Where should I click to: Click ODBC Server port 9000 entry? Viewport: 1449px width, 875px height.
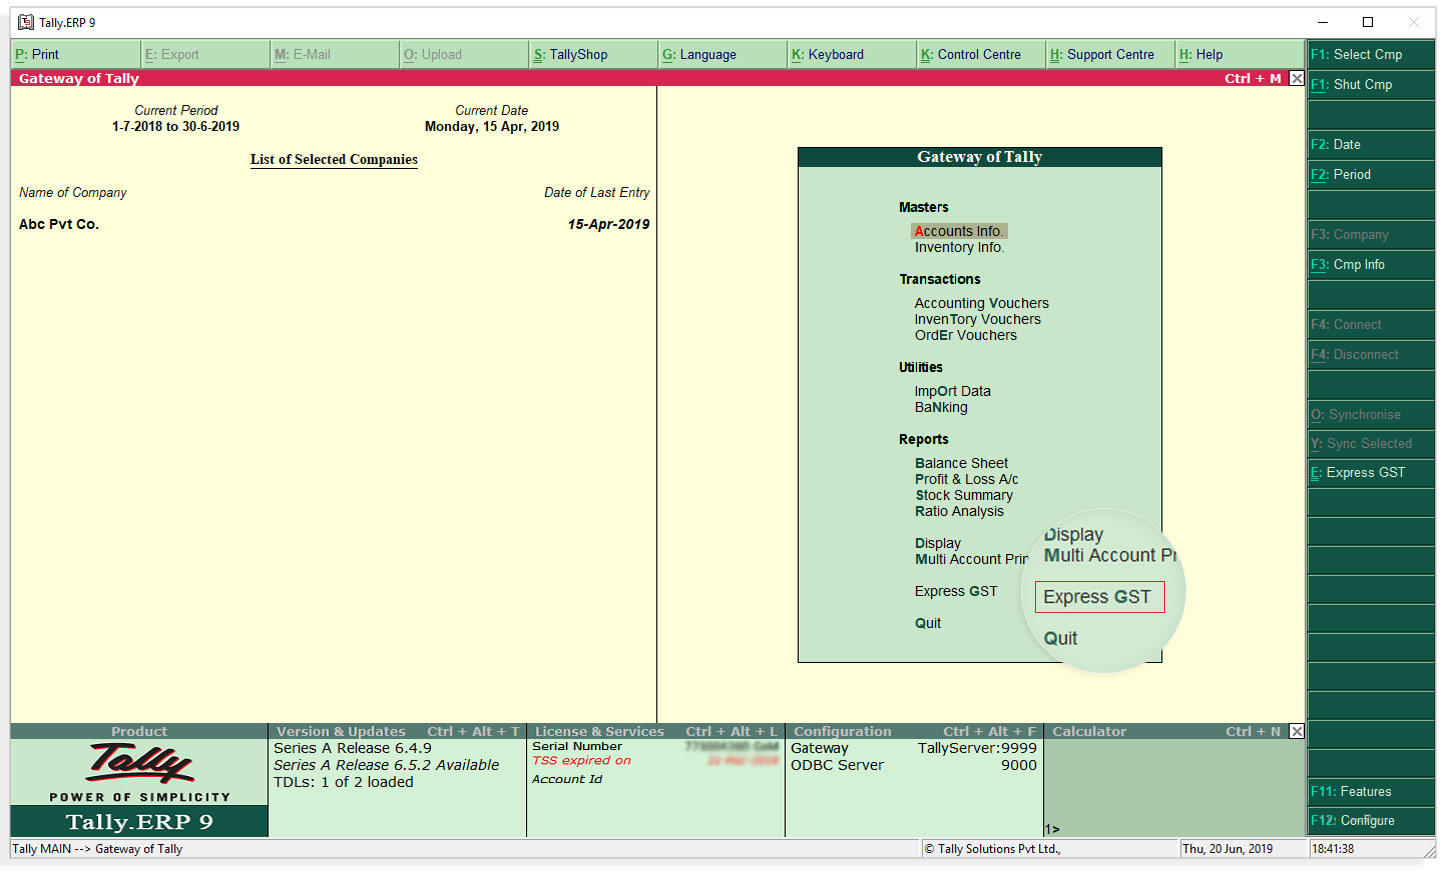(x=914, y=765)
